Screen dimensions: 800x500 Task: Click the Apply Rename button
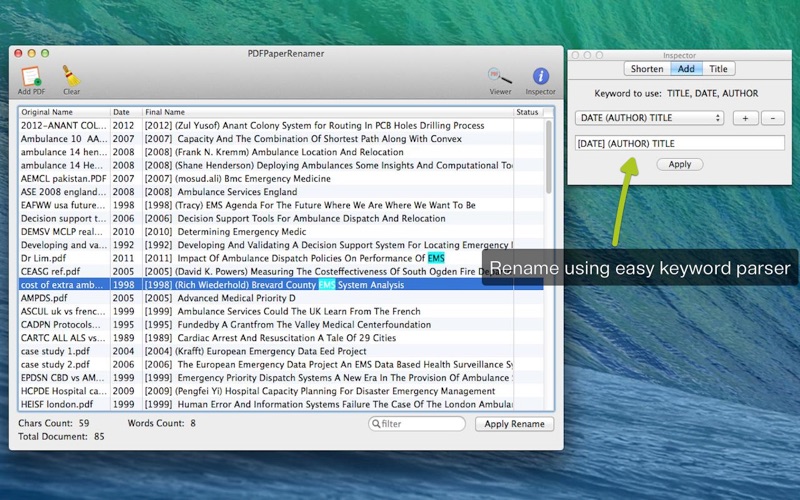(514, 424)
